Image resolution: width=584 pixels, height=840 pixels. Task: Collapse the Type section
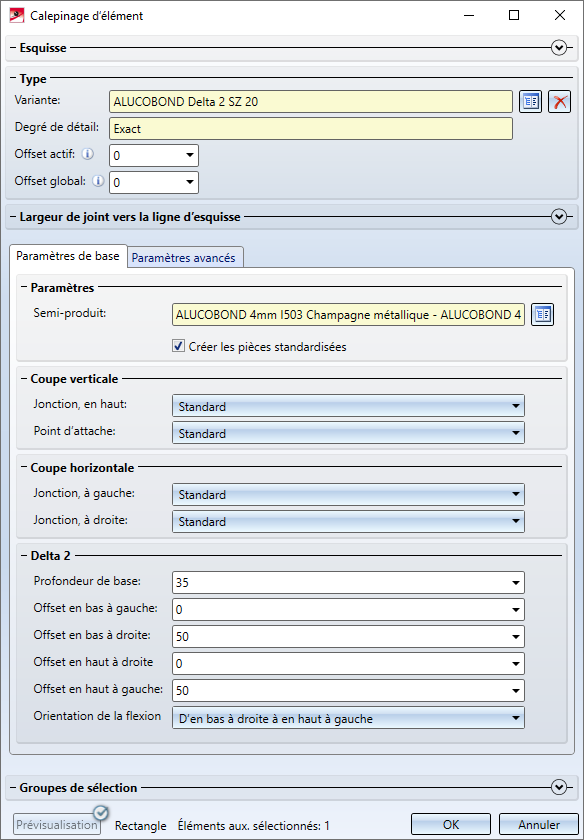click(14, 79)
